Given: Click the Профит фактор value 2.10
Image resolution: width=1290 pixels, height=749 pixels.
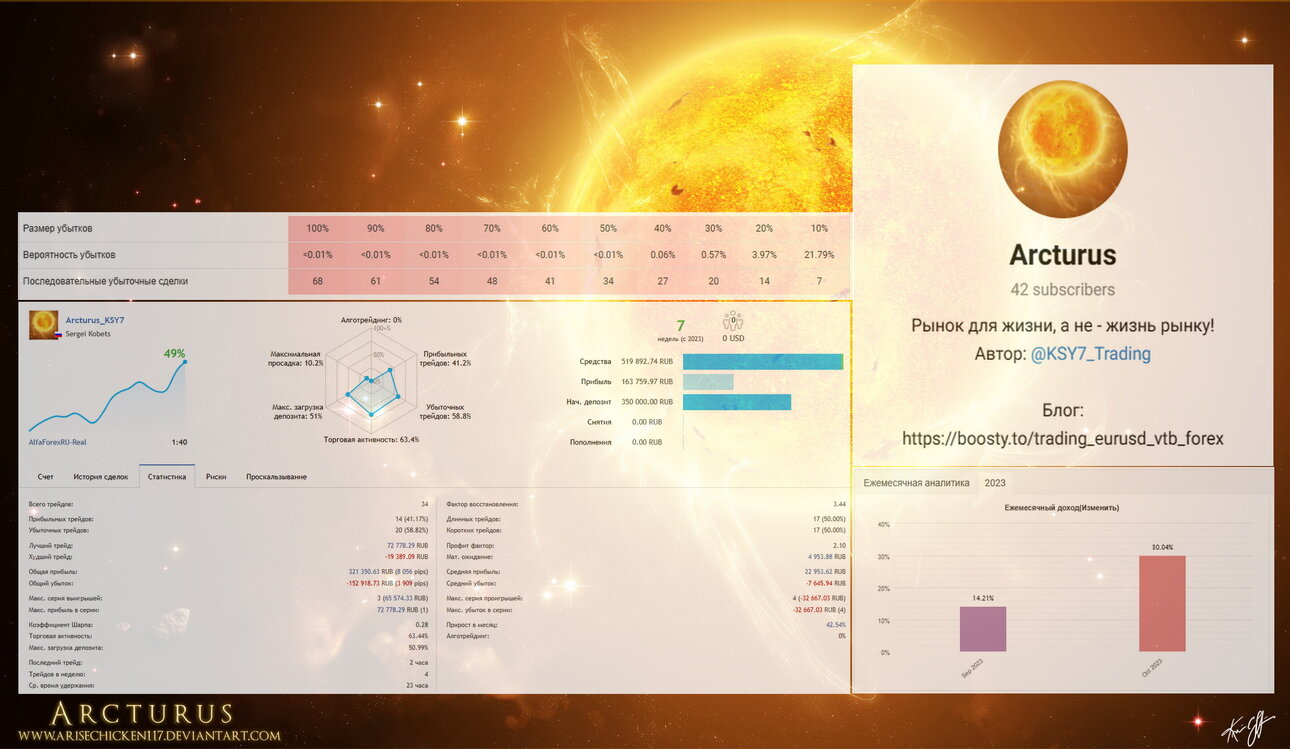Looking at the screenshot, I should 839,546.
